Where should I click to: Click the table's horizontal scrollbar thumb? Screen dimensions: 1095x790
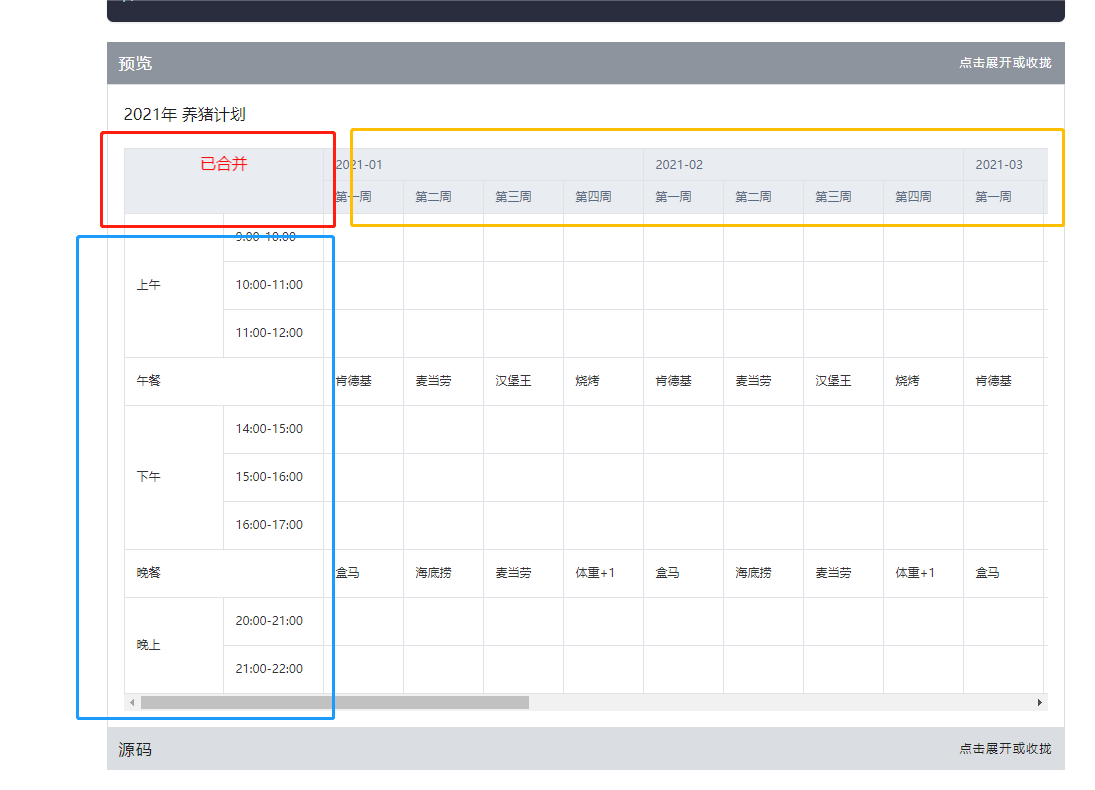[335, 702]
